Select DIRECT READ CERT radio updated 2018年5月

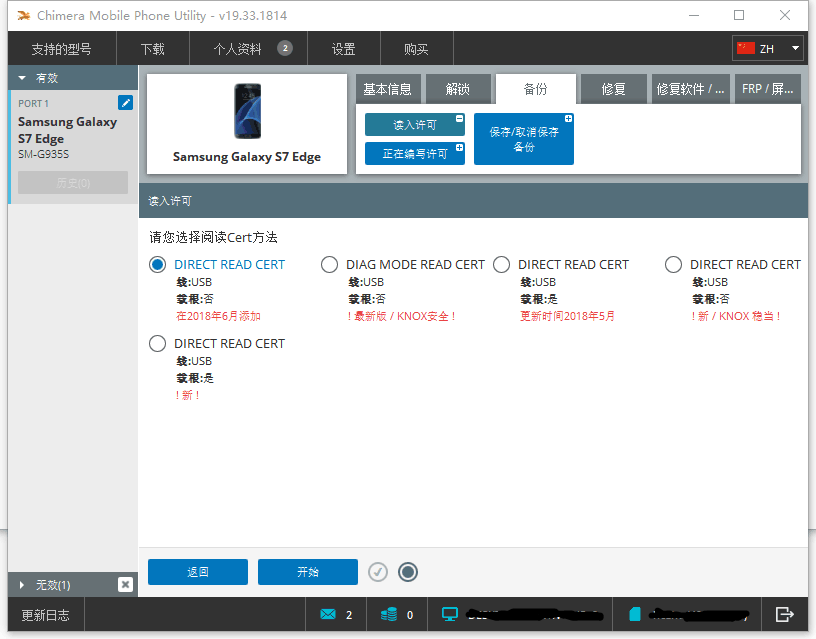(502, 264)
